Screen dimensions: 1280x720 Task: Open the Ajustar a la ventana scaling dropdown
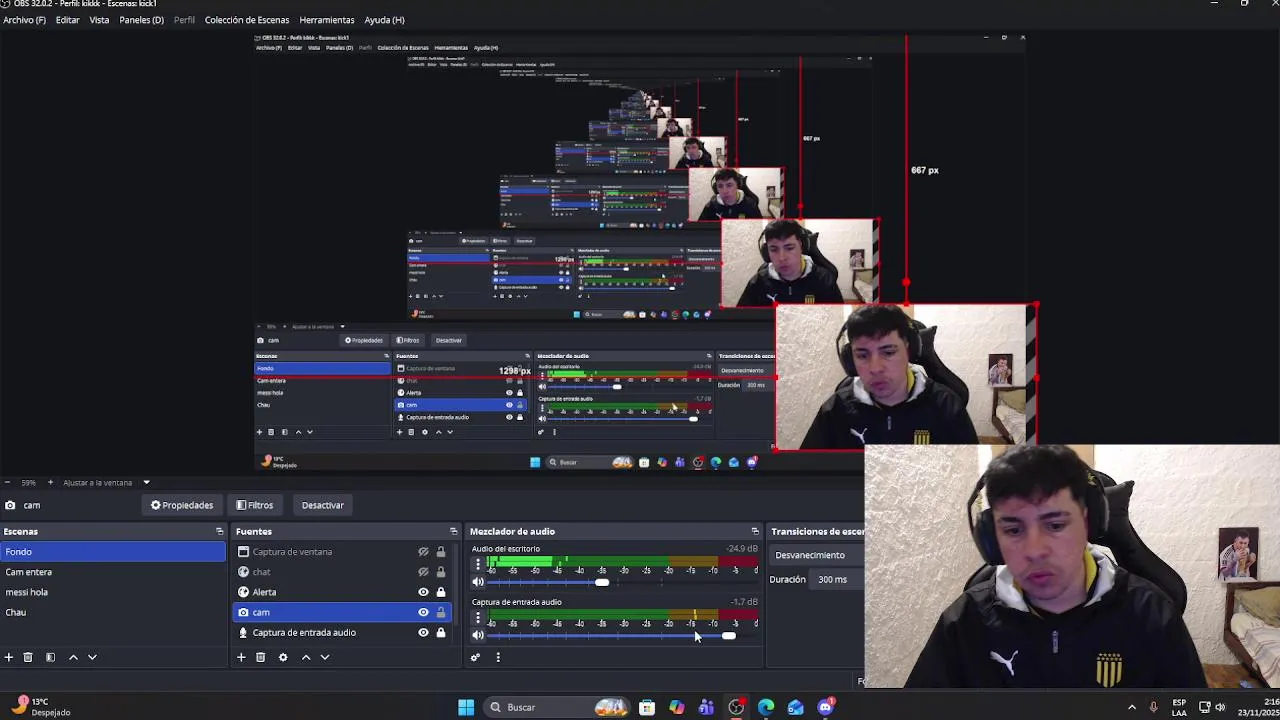tap(106, 482)
